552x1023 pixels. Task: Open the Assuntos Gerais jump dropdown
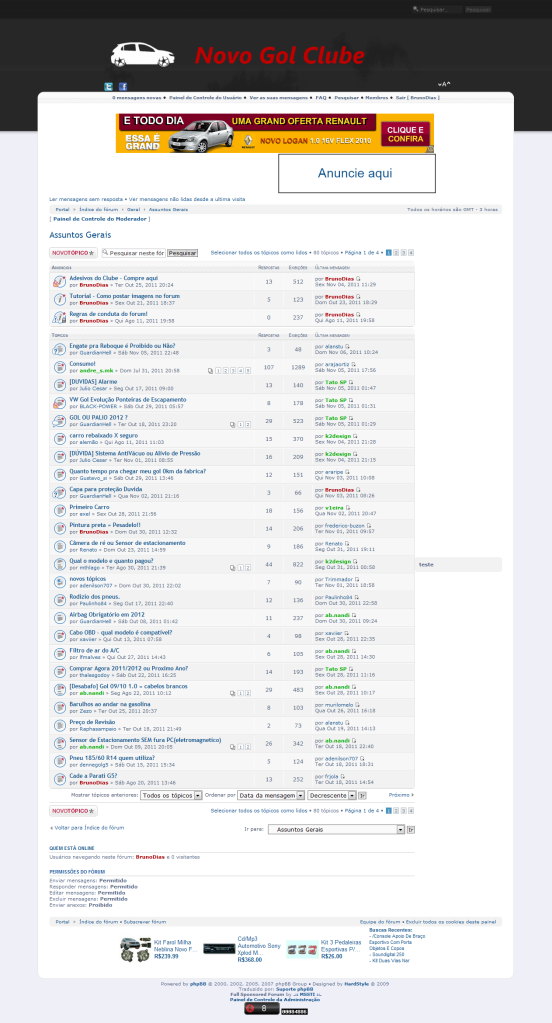[x=337, y=830]
